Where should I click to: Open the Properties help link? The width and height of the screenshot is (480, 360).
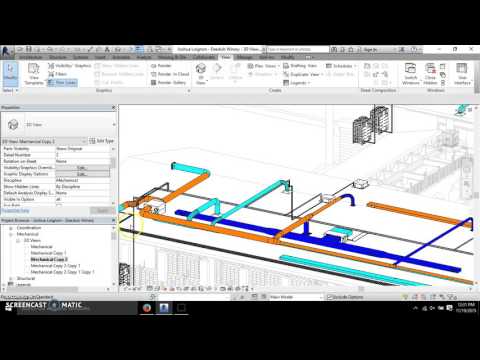click(15, 211)
